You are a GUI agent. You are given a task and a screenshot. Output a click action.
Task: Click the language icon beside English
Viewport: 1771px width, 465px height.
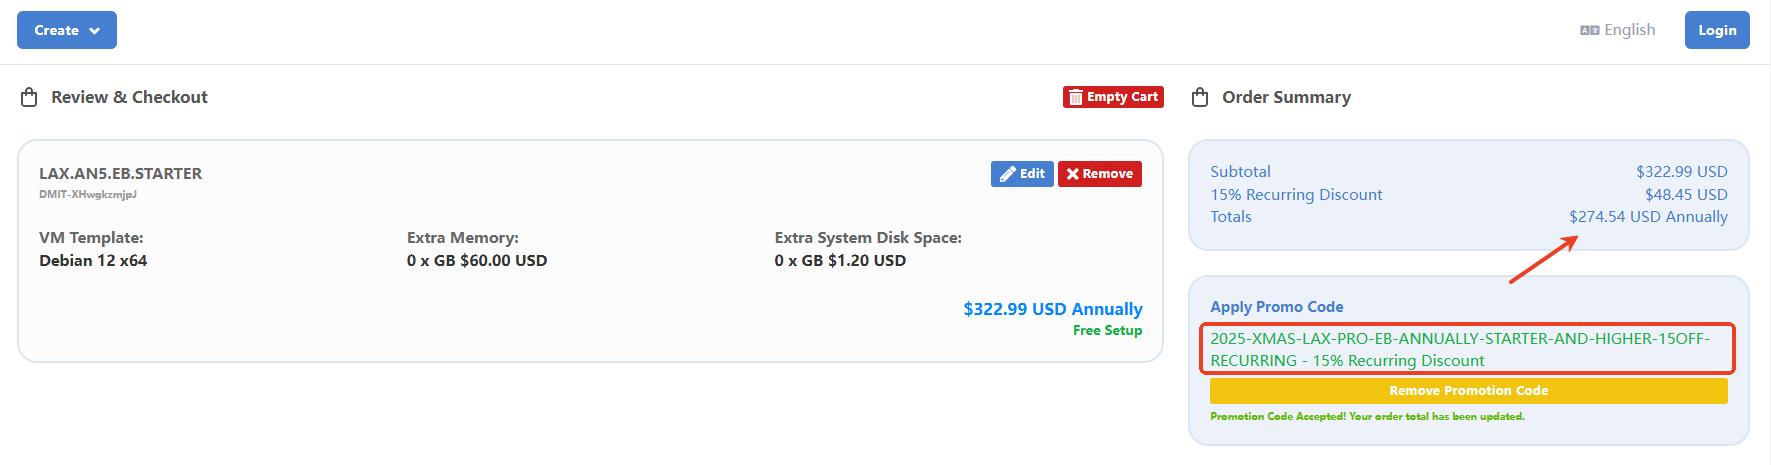tap(1589, 31)
